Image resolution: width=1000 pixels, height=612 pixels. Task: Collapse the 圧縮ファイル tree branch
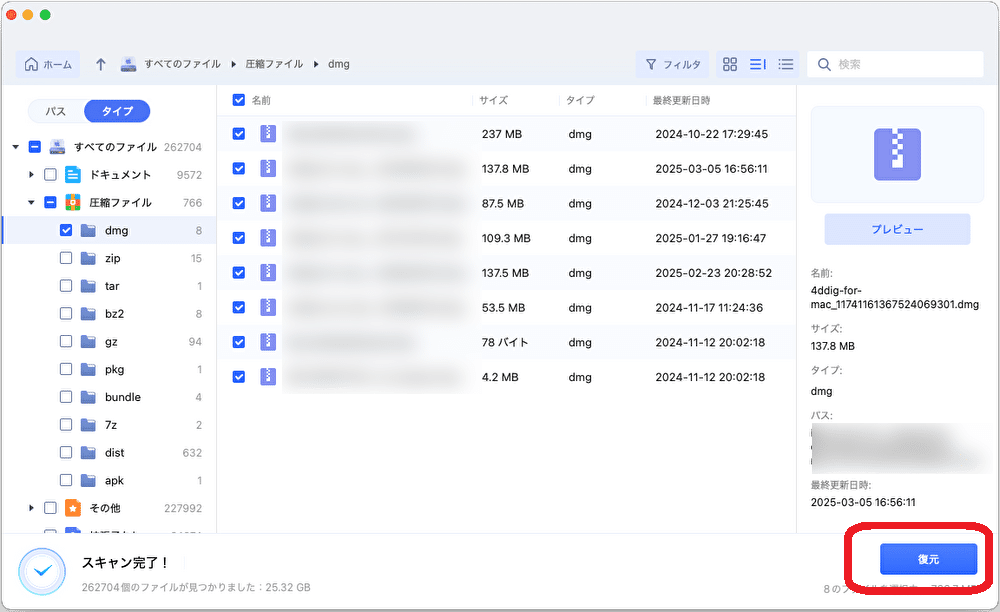point(31,201)
